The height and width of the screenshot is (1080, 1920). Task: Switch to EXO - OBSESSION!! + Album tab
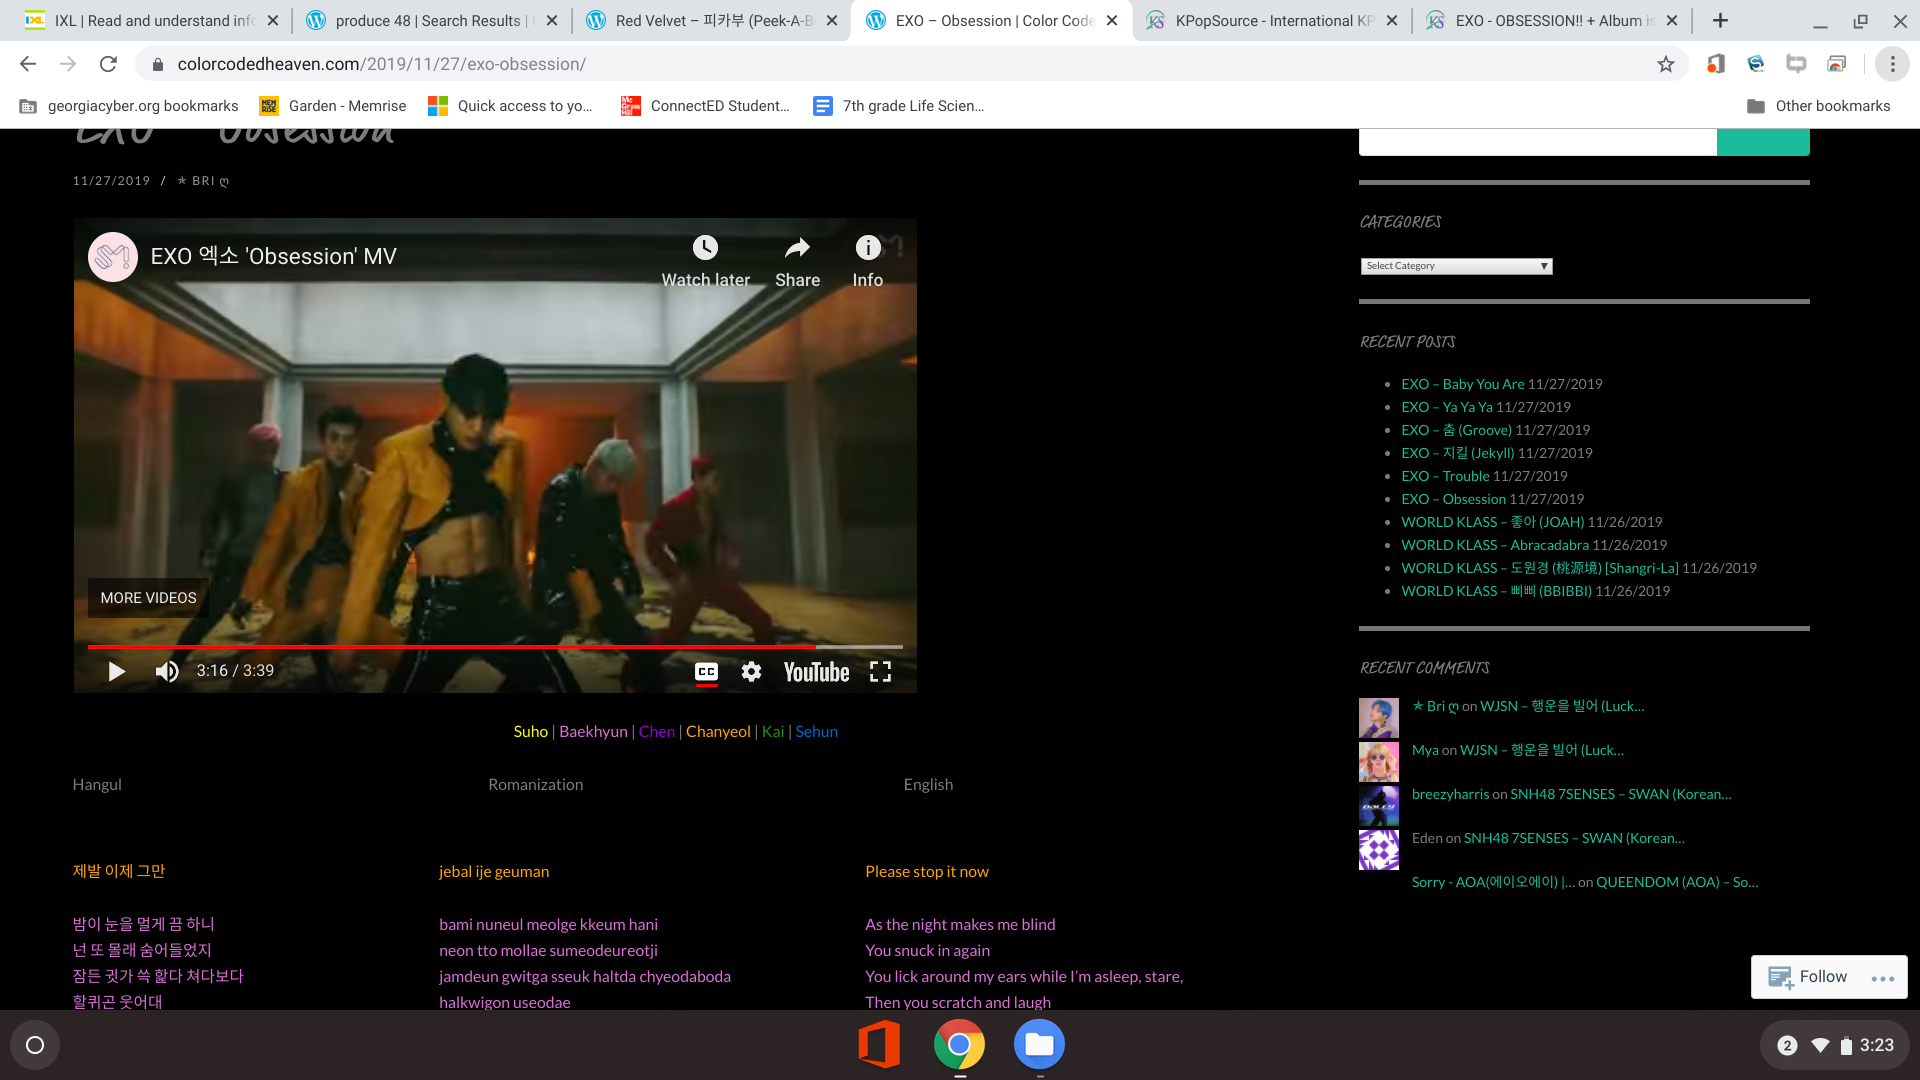click(x=1550, y=21)
